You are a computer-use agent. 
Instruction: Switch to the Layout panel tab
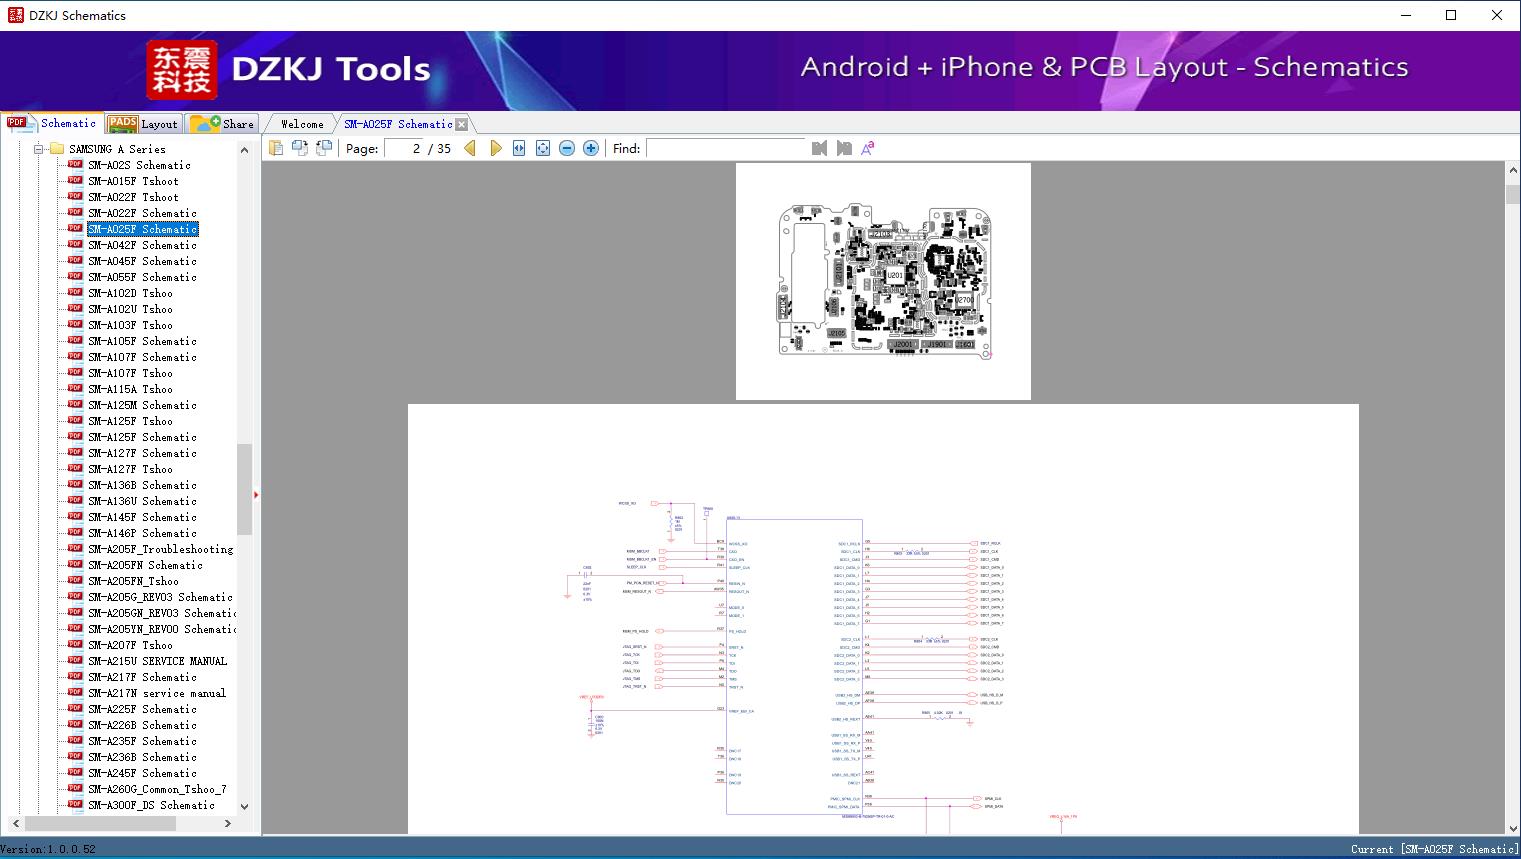[143, 124]
